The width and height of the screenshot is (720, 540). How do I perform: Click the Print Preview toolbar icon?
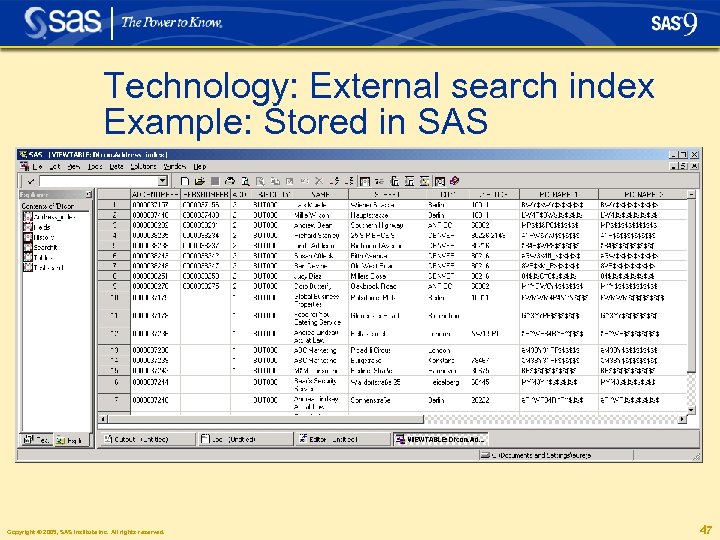[245, 181]
